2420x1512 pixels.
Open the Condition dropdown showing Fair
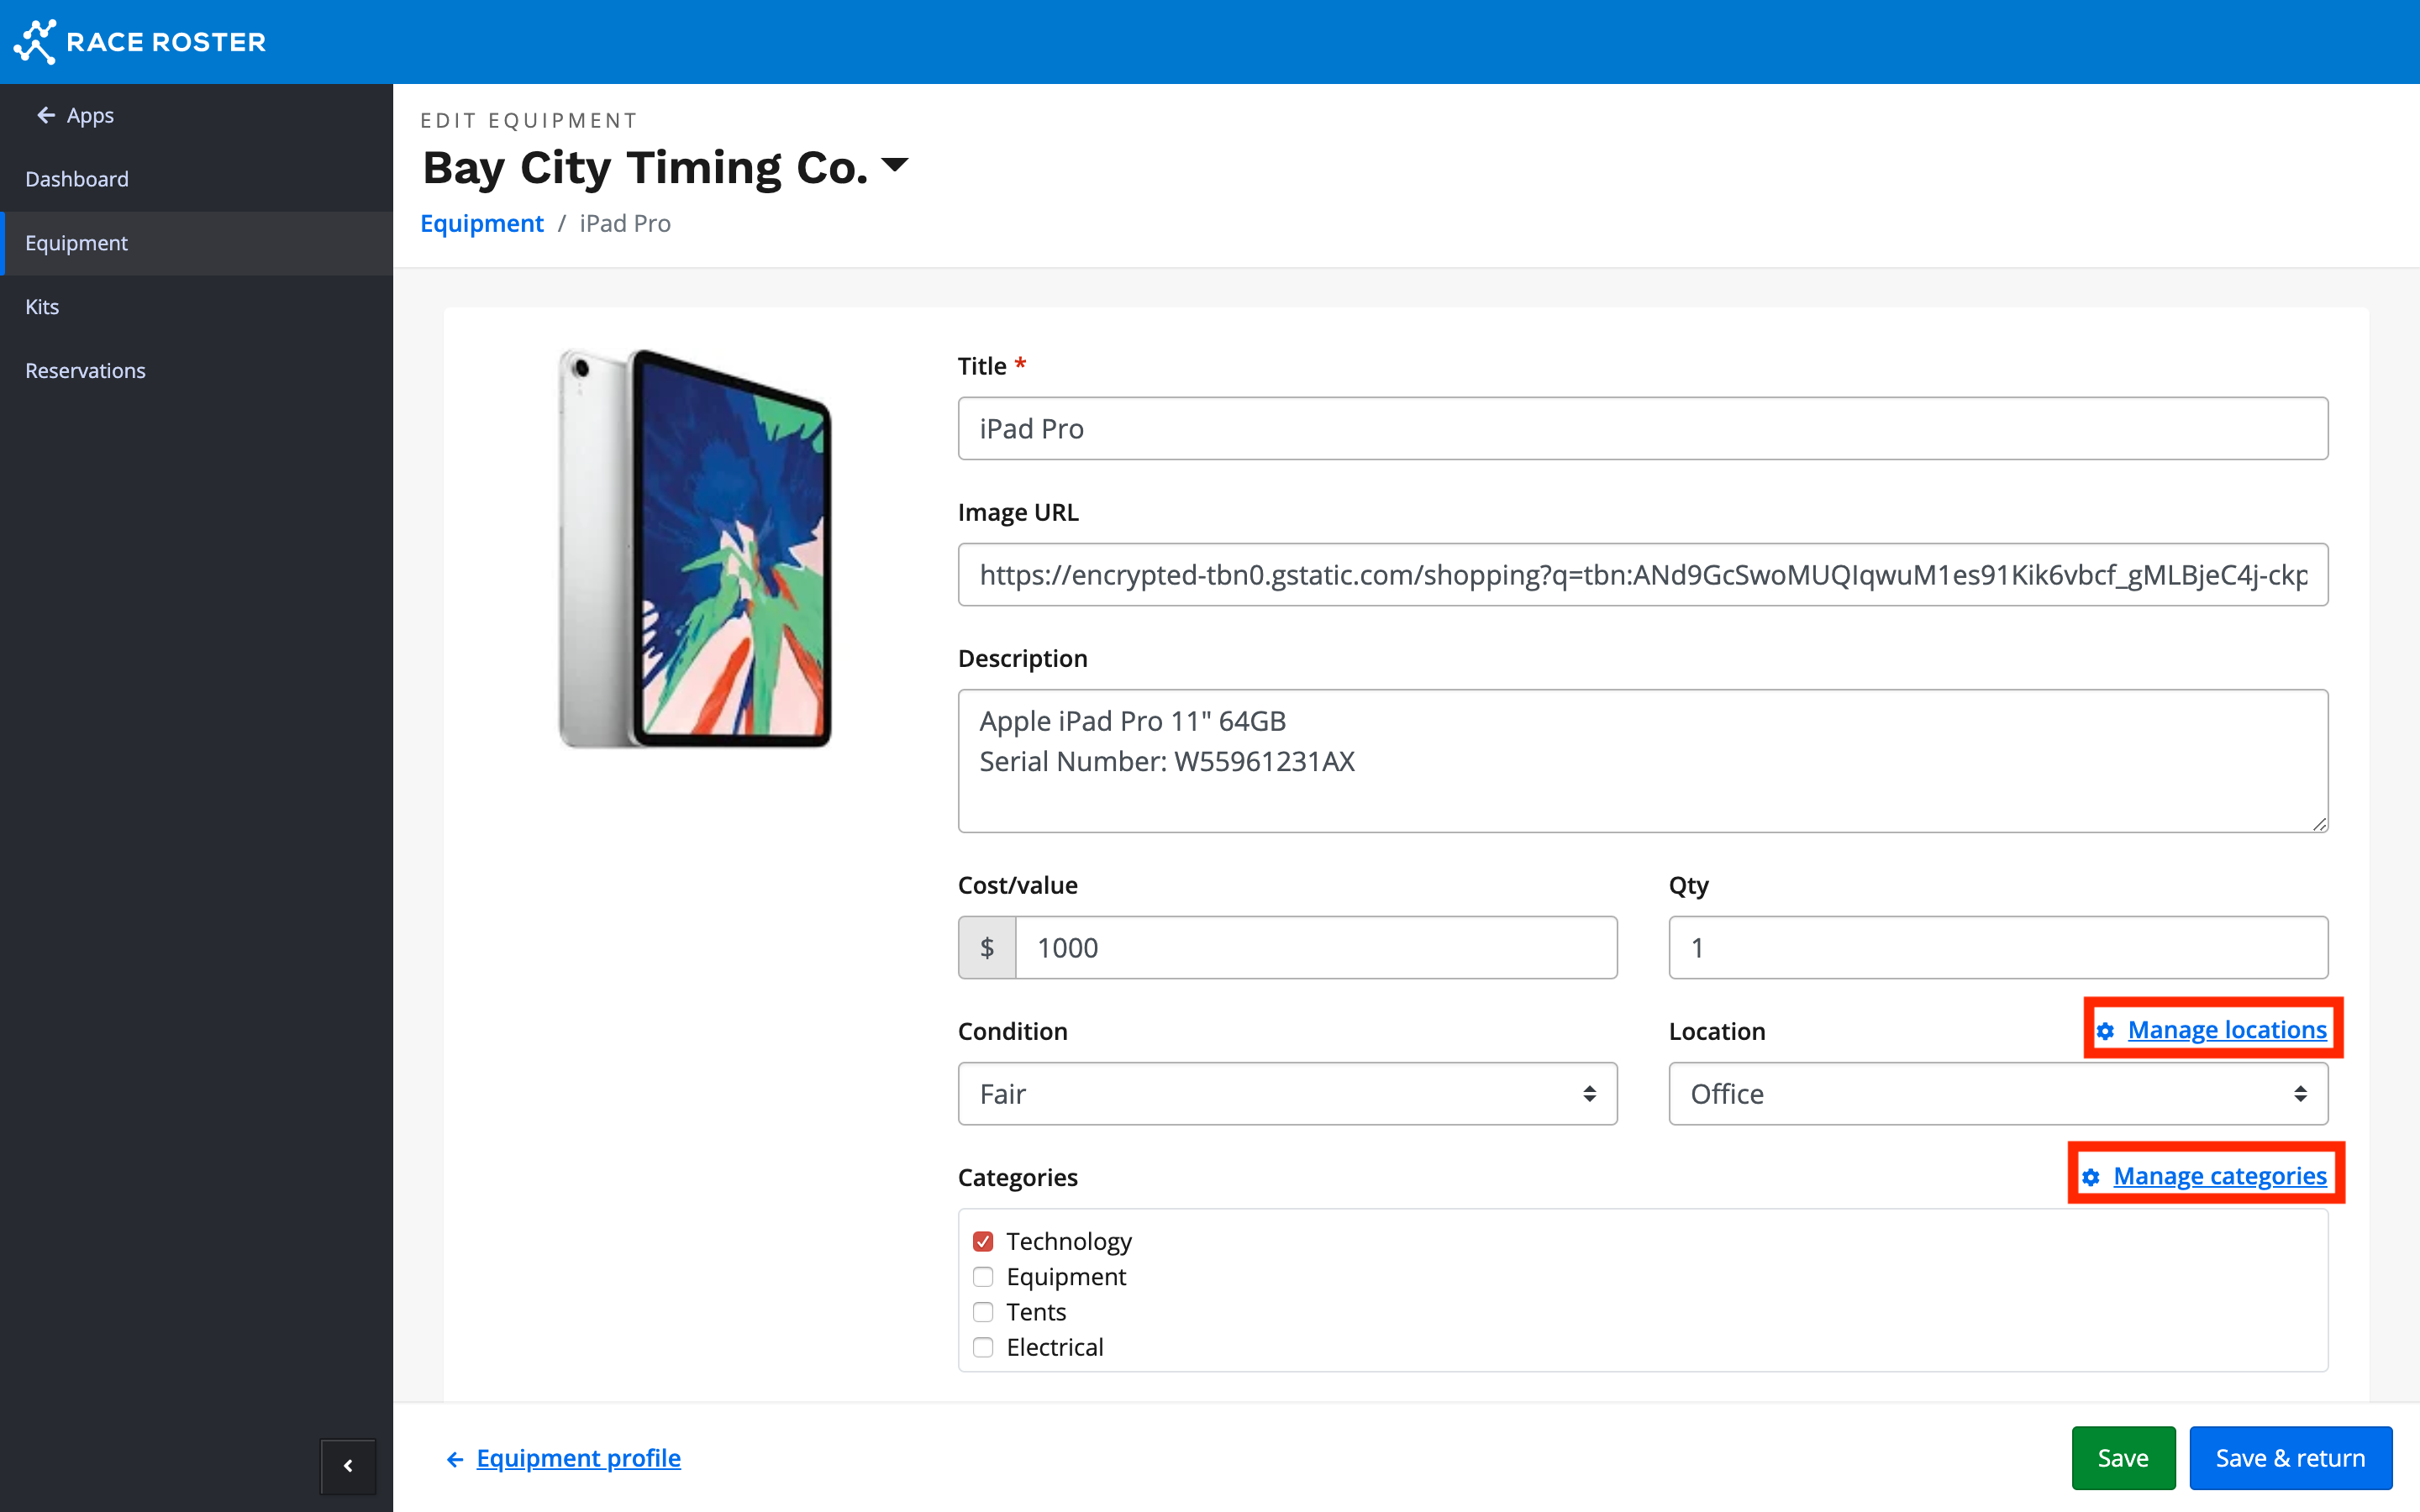click(x=1287, y=1093)
